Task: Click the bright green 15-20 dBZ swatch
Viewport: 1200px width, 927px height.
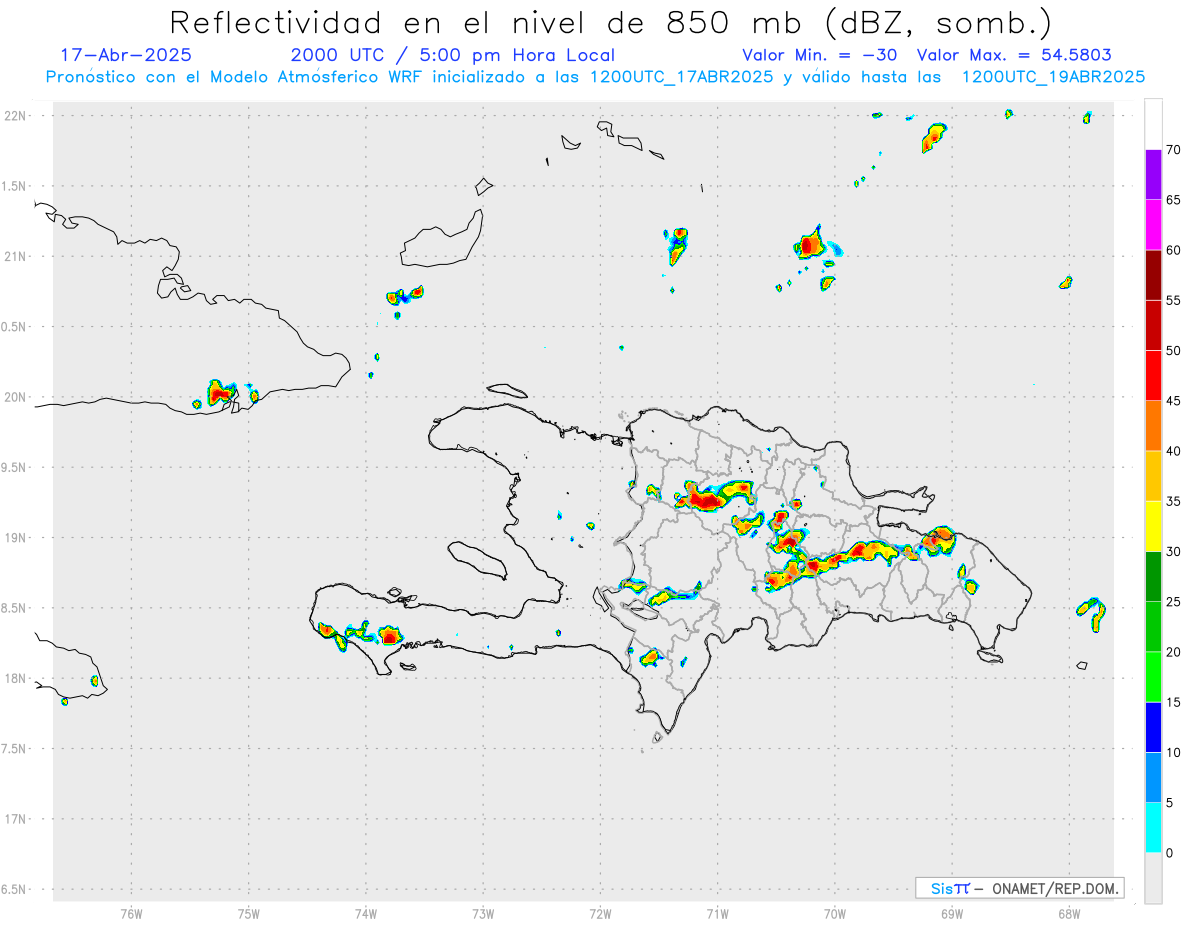Action: coord(1153,677)
